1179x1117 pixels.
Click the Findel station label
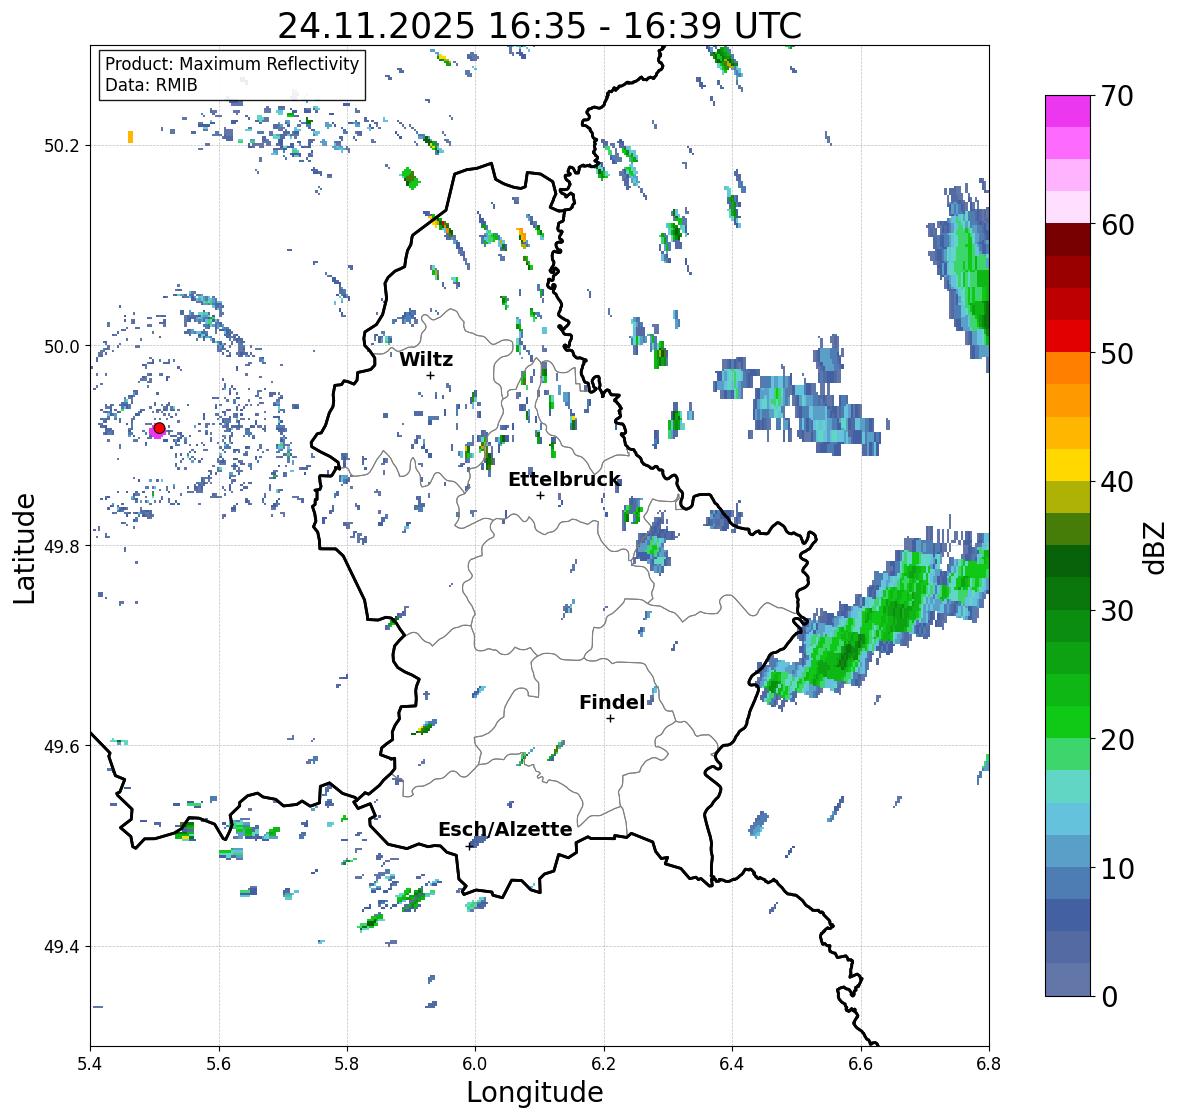tap(612, 702)
